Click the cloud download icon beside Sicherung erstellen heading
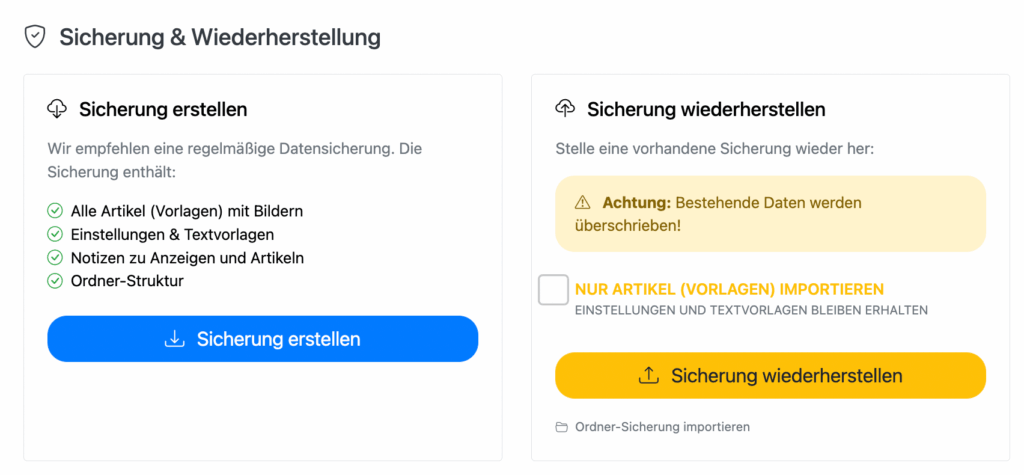Image resolution: width=1024 pixels, height=475 pixels. point(57,108)
